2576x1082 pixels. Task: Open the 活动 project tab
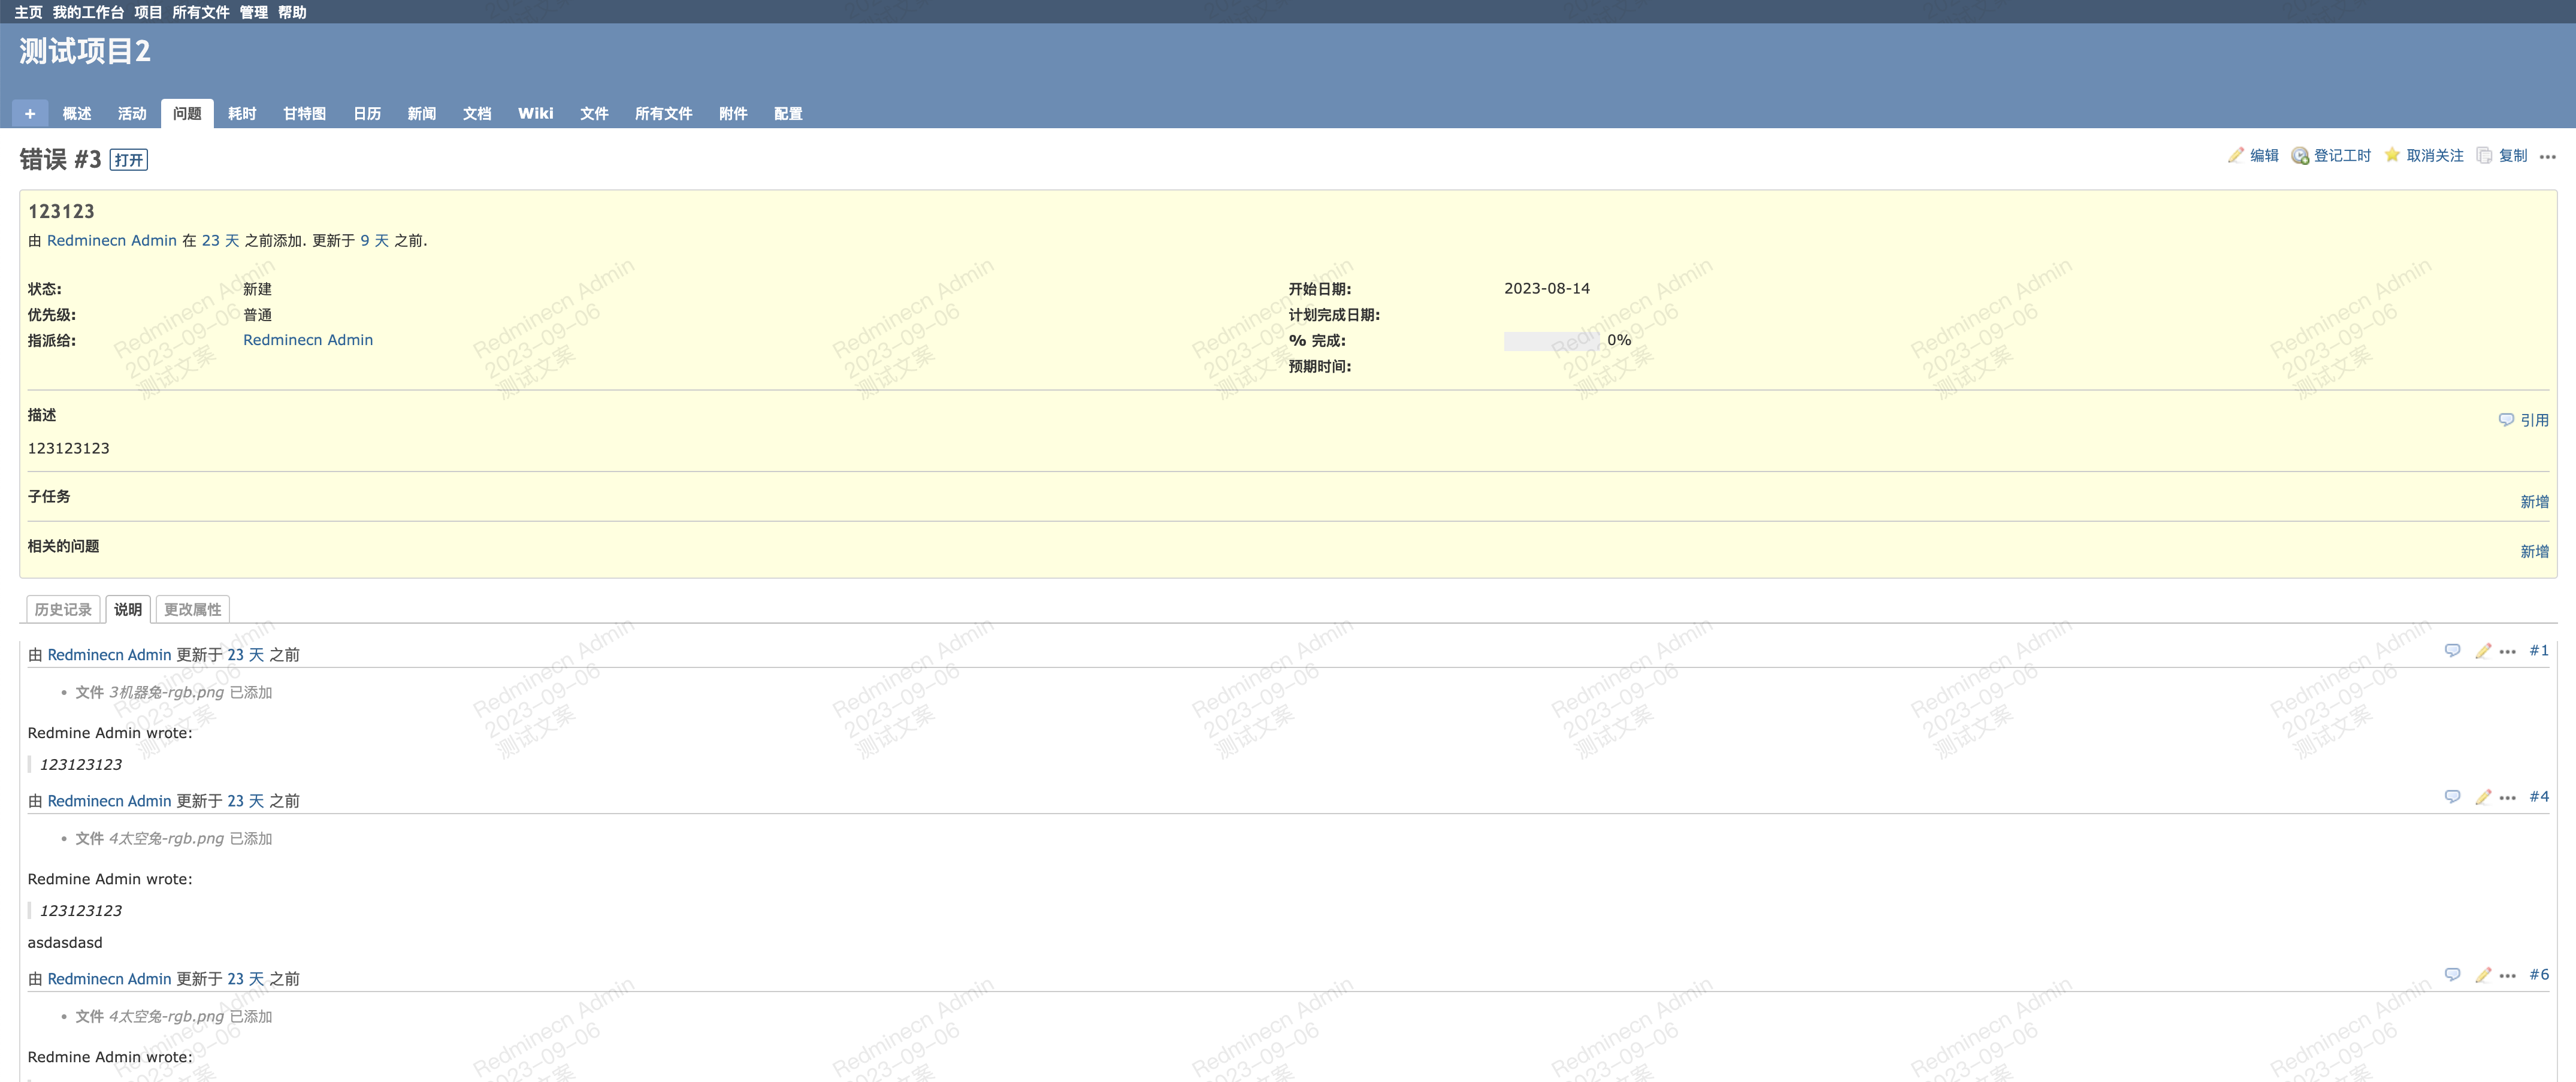point(132,113)
